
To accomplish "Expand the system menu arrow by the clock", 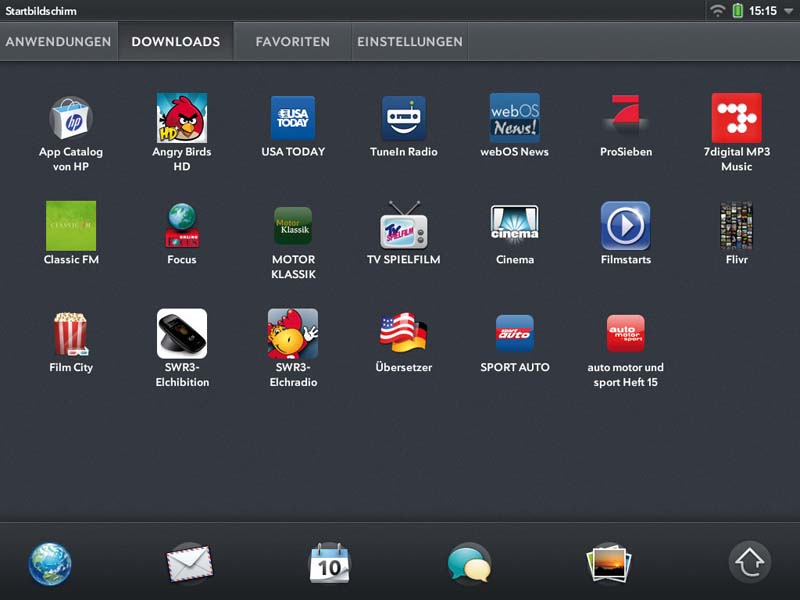I will [788, 11].
